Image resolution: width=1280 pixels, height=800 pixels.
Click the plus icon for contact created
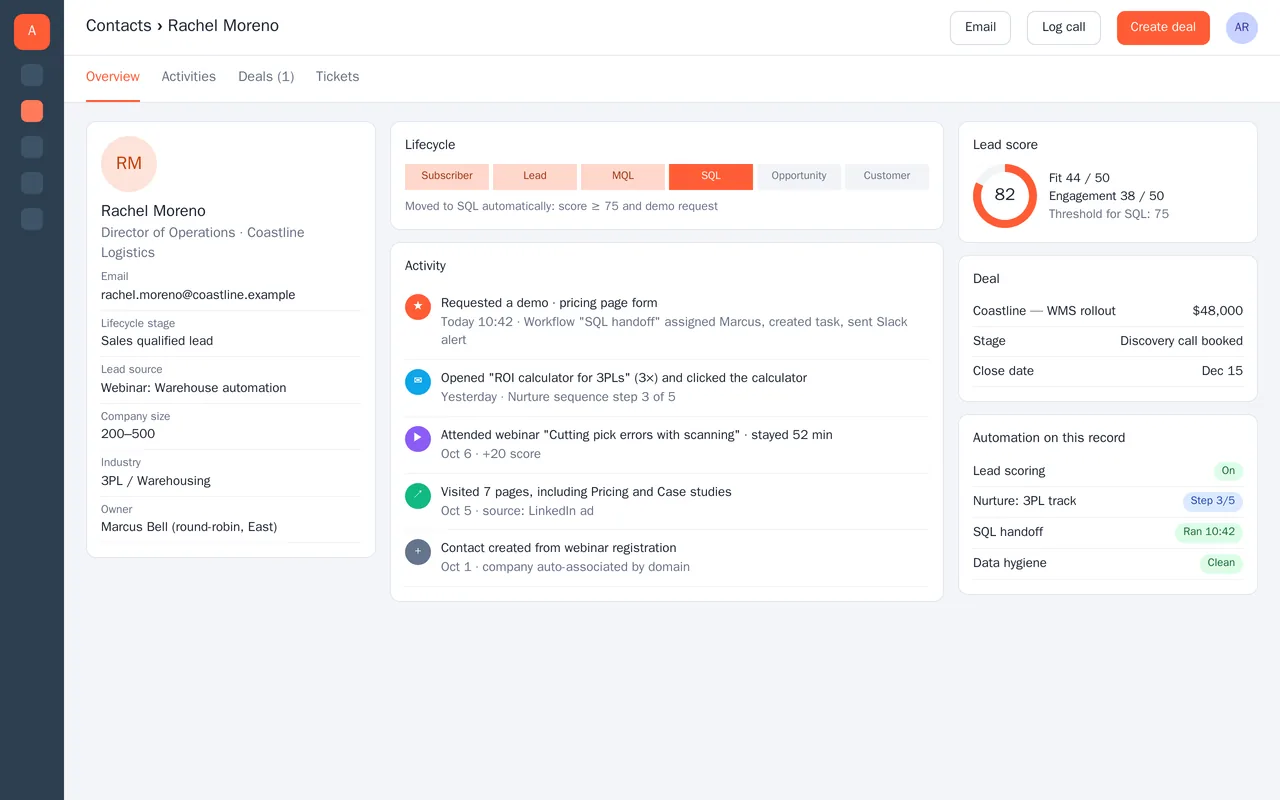point(418,552)
